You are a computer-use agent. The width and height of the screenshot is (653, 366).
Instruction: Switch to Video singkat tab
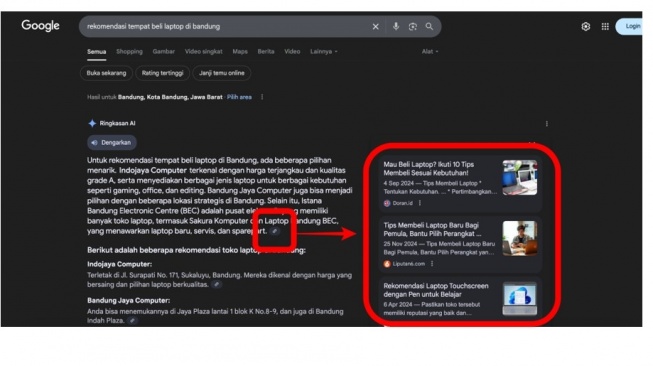pyautogui.click(x=204, y=52)
